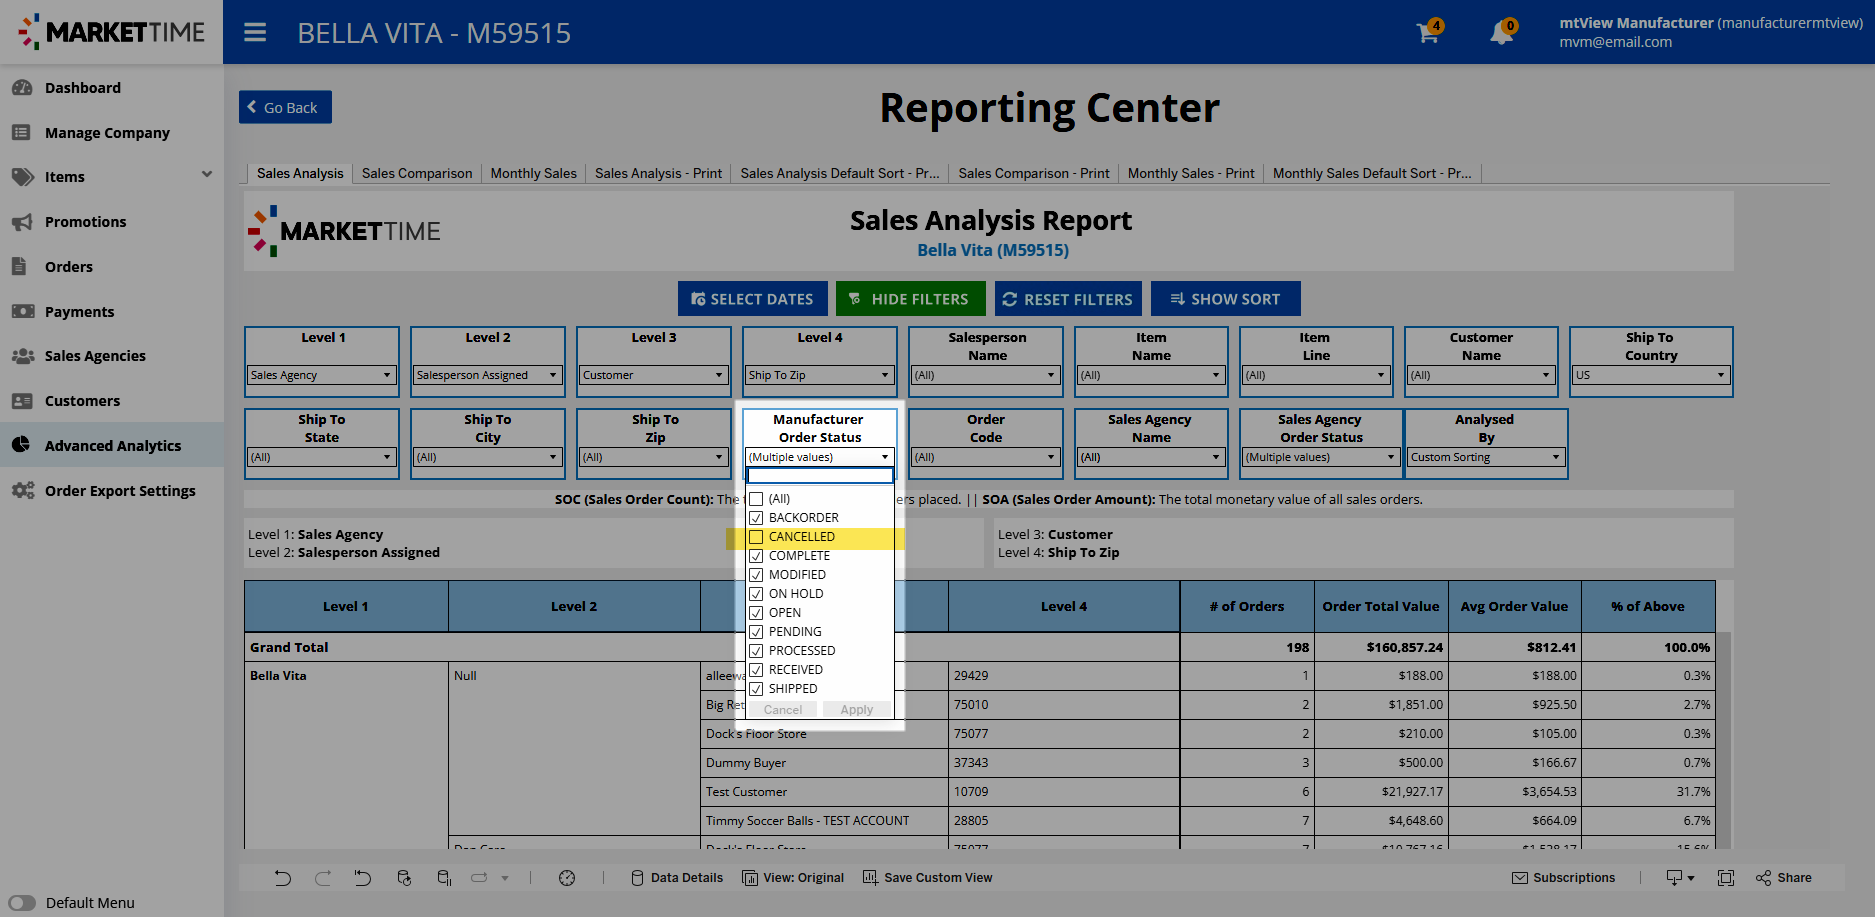This screenshot has height=917, width=1875.
Task: Click the RESET FILTERS button
Action: [x=1068, y=299]
